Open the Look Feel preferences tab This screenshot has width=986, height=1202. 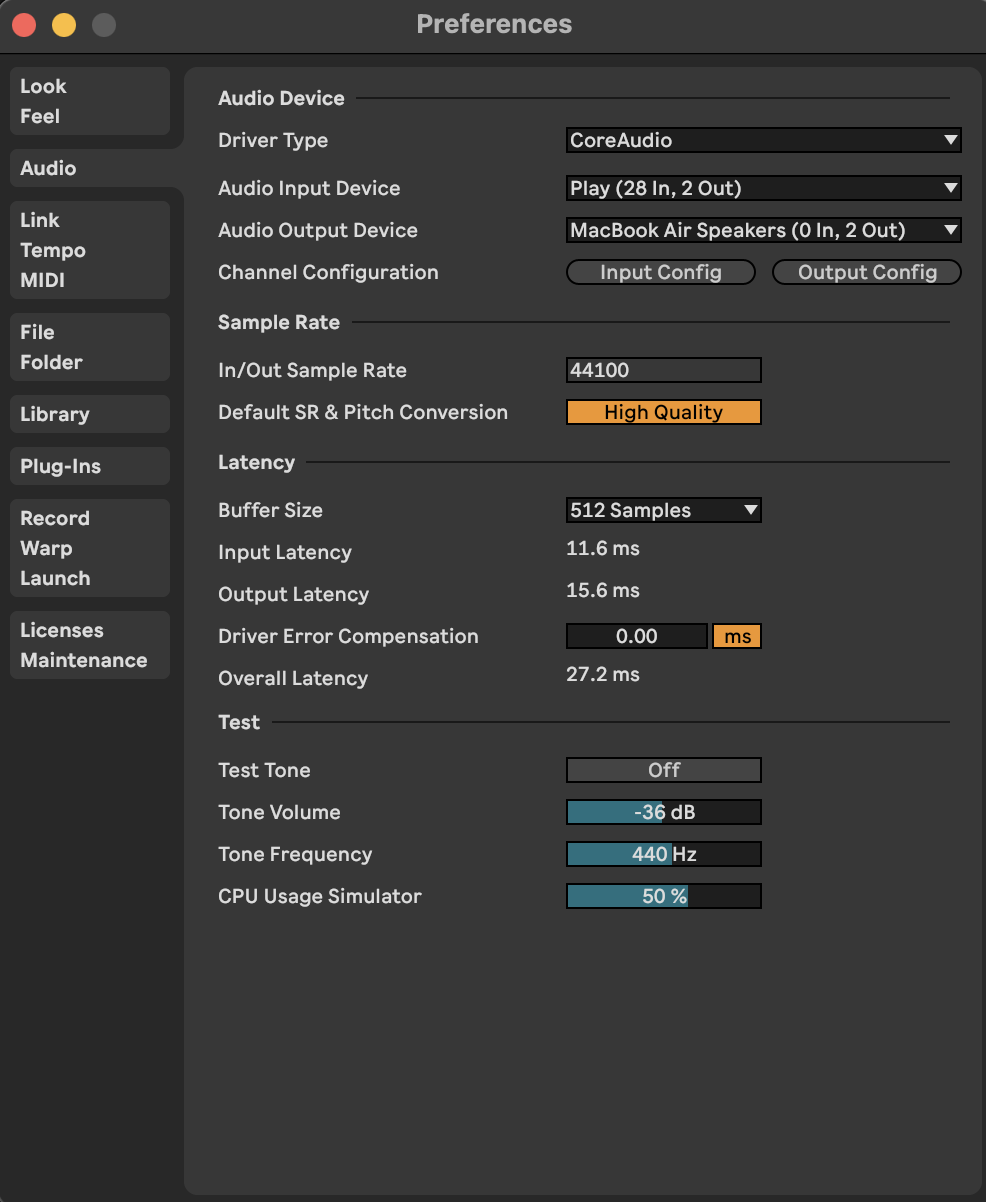[x=90, y=101]
